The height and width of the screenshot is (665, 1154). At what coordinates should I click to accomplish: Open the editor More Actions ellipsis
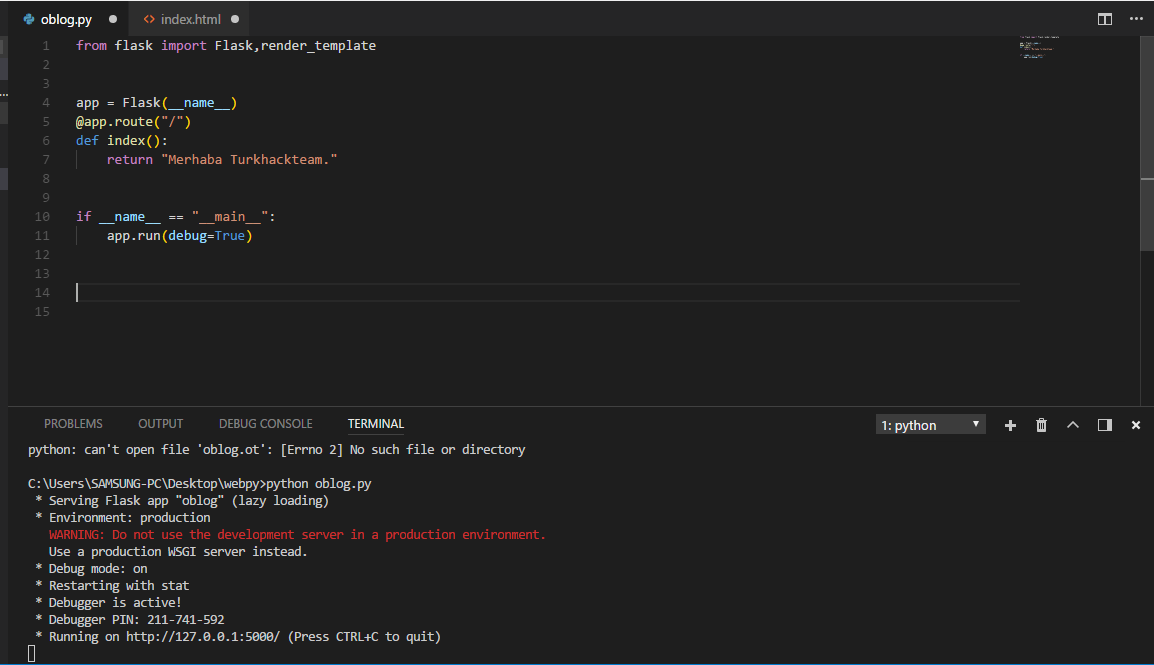point(1136,19)
